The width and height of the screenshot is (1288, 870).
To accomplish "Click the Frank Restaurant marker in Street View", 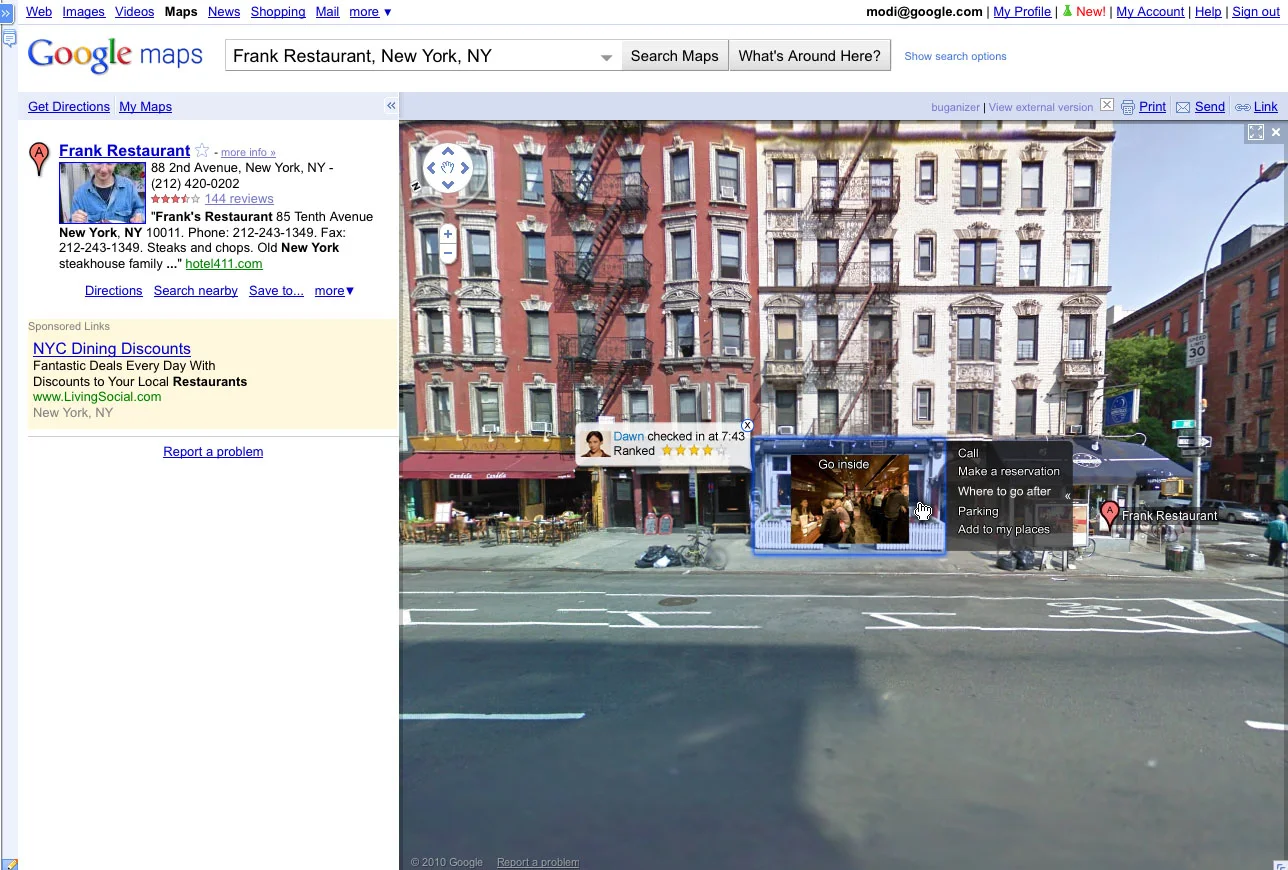I will 1108,516.
